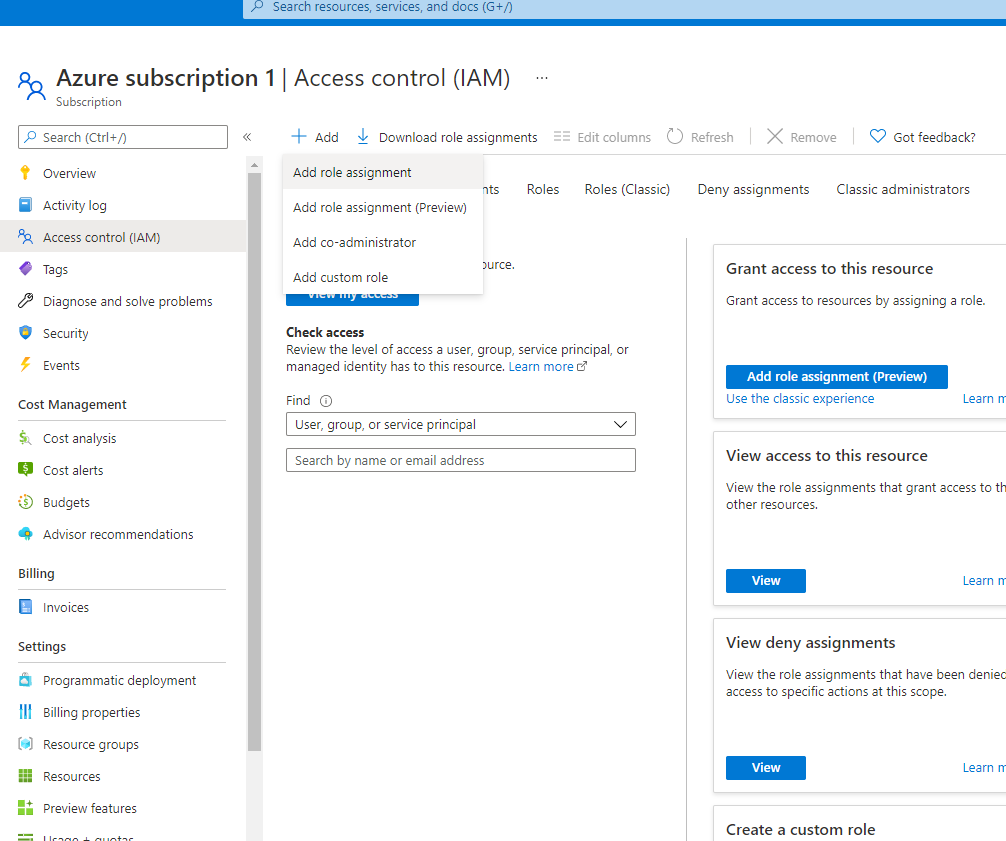Click the Add plus toolbar button
Viewport: 1006px width, 841px height.
(314, 137)
